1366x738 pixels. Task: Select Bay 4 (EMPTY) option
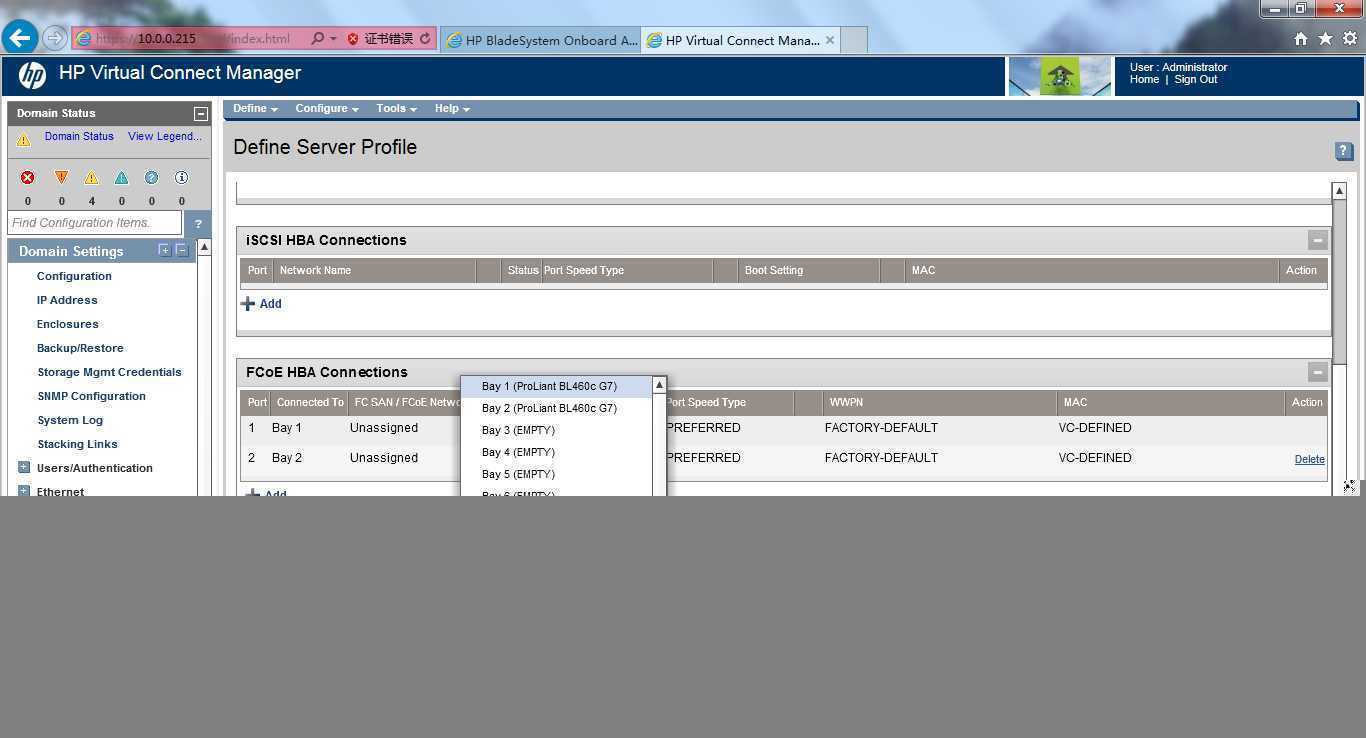(x=556, y=452)
